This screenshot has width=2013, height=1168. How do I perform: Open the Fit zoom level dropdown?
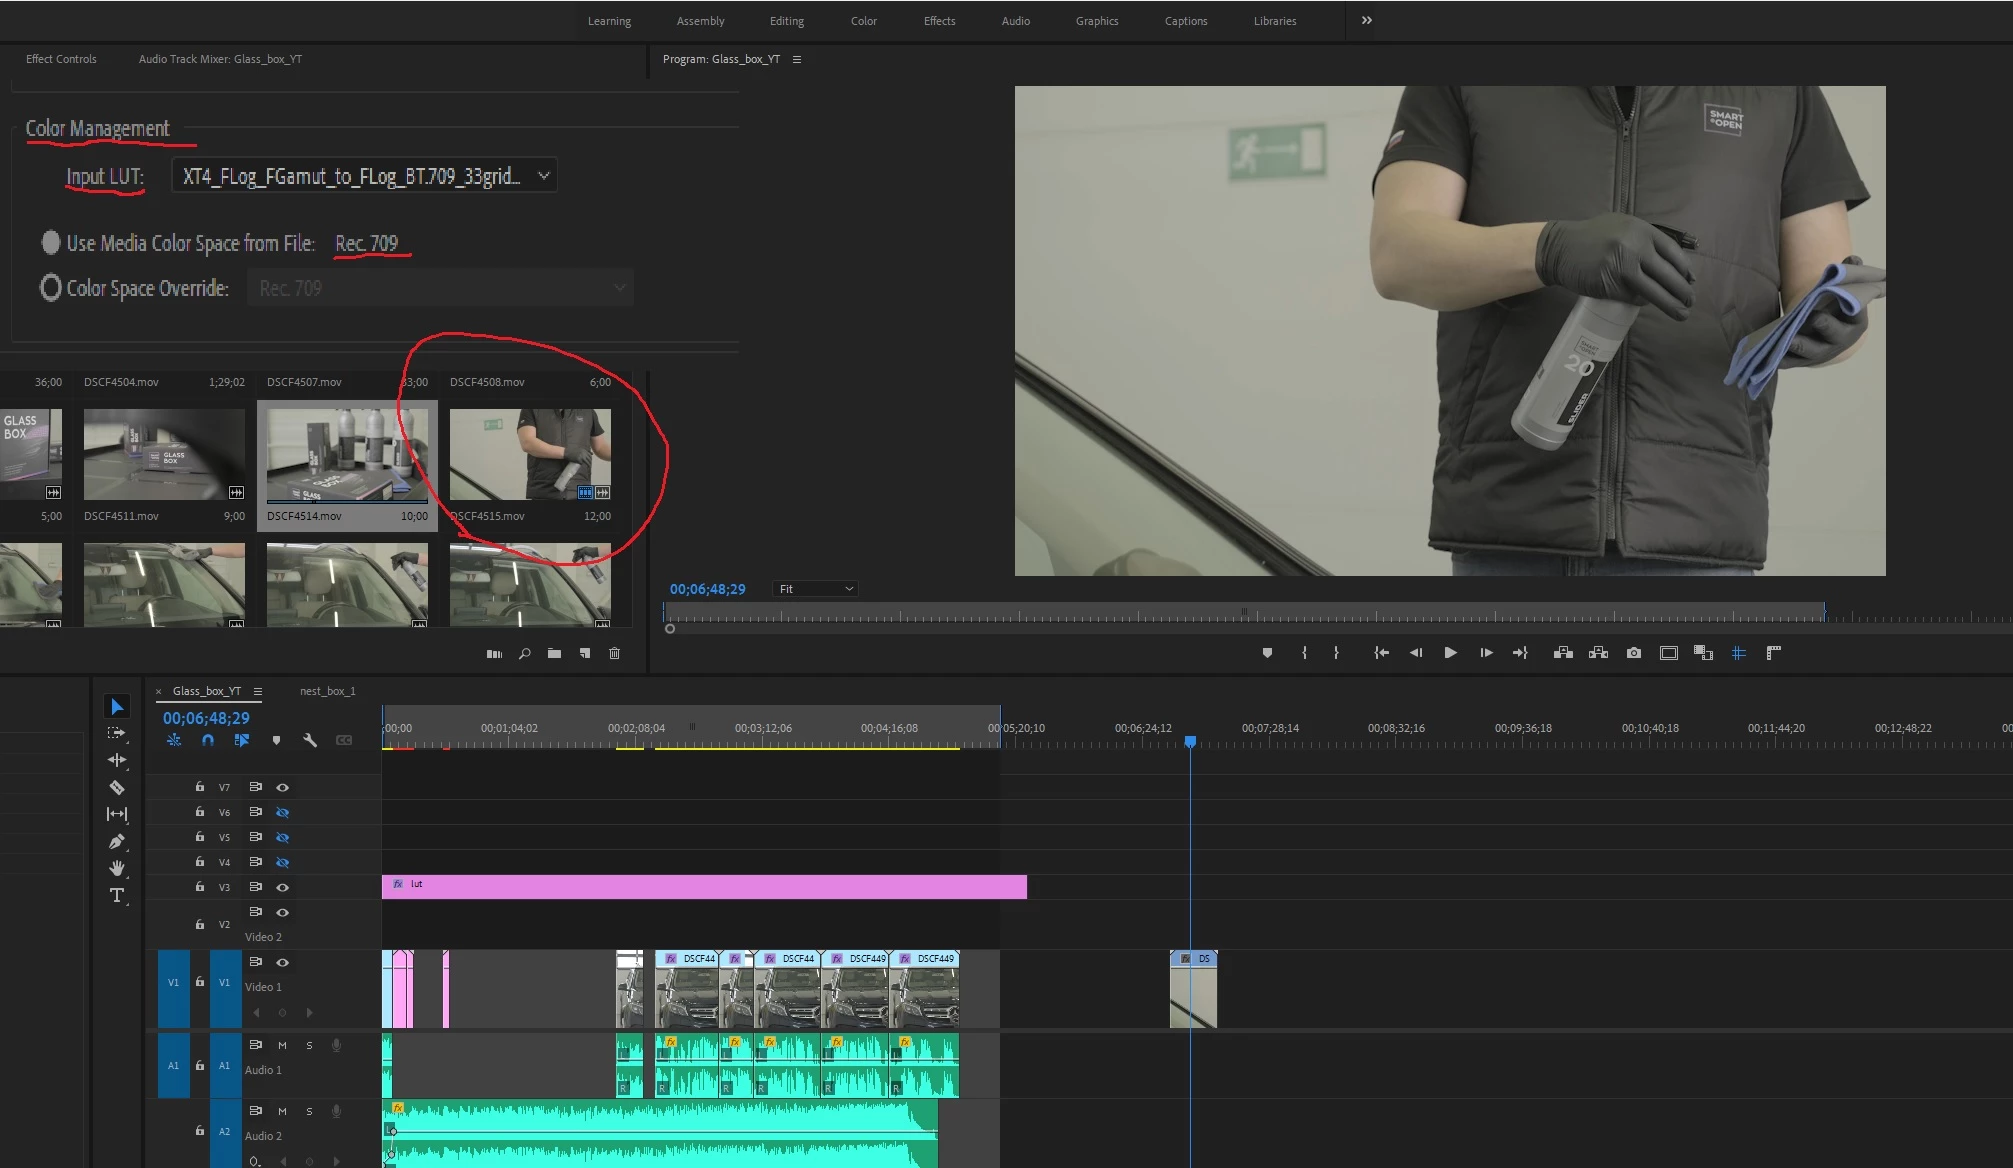click(x=816, y=589)
